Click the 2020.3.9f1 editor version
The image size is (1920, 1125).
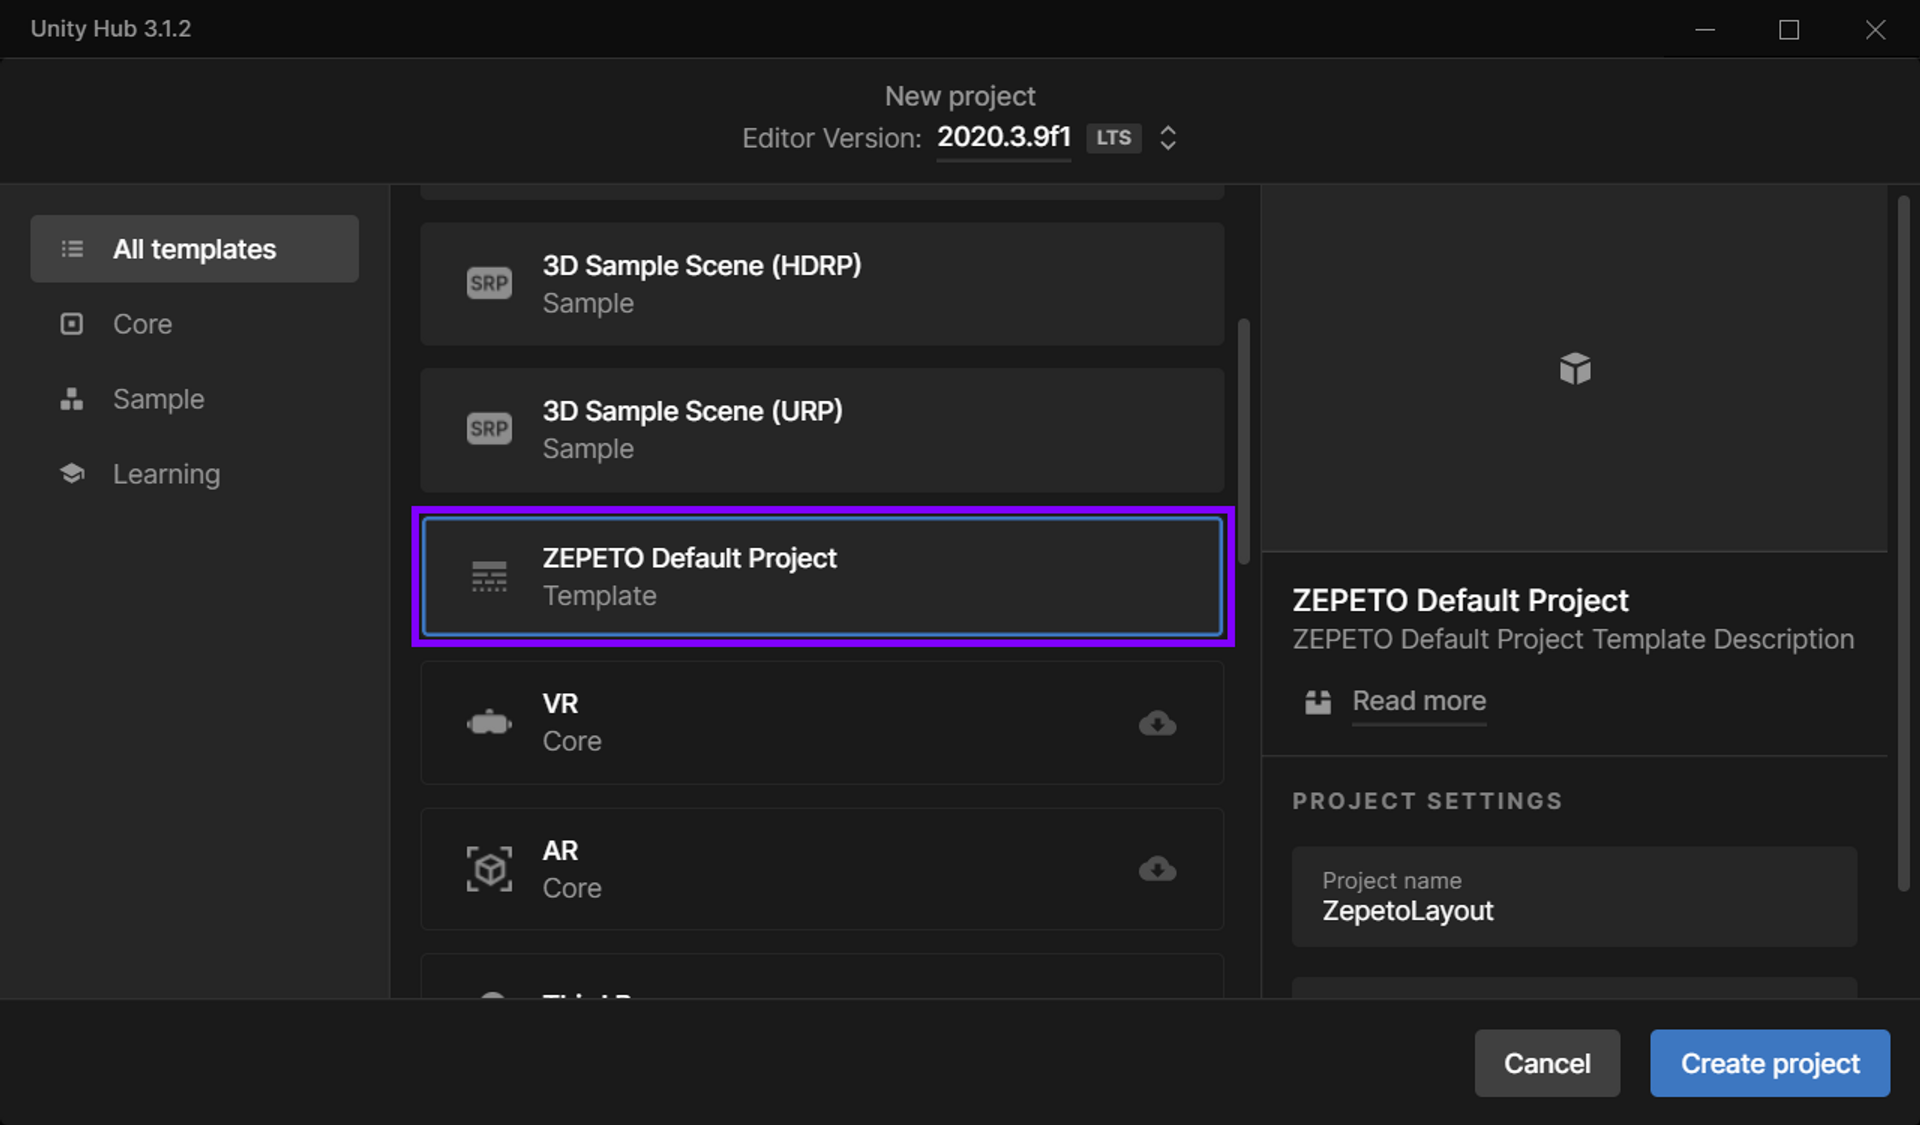click(1004, 137)
